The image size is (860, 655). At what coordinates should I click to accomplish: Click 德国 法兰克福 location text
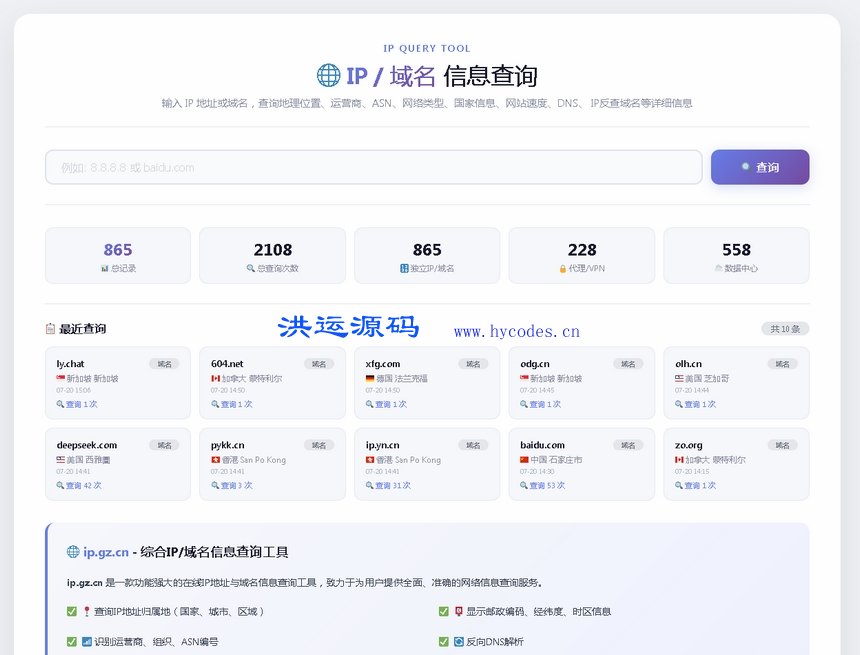pyautogui.click(x=402, y=379)
